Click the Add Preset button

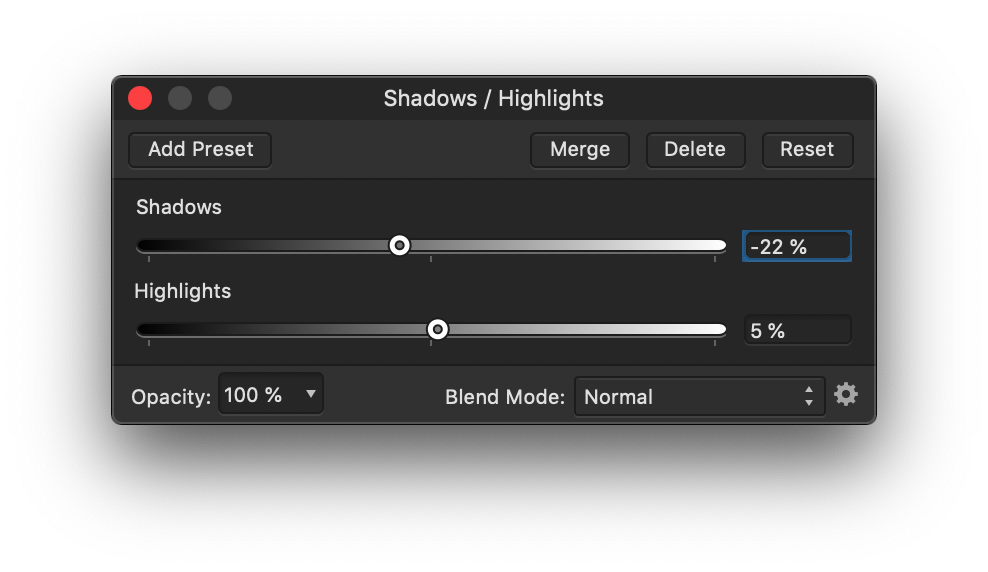coord(200,150)
